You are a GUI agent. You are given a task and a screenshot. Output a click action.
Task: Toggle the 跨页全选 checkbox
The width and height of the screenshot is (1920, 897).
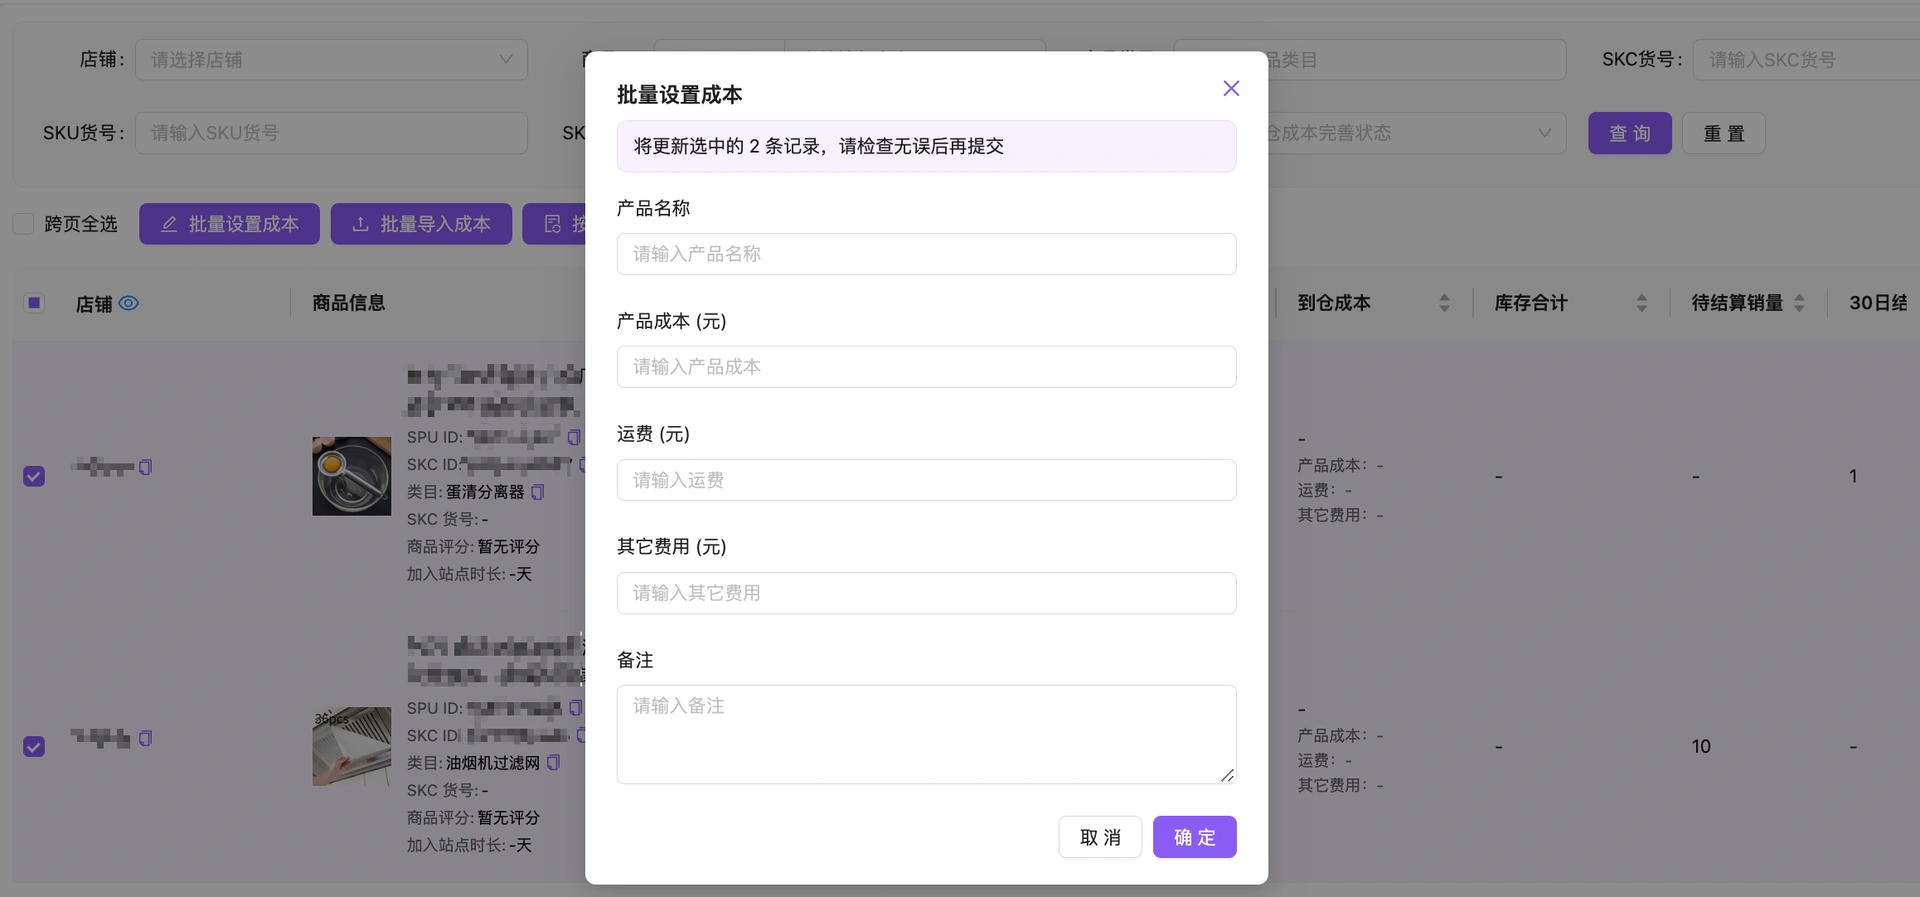(23, 224)
